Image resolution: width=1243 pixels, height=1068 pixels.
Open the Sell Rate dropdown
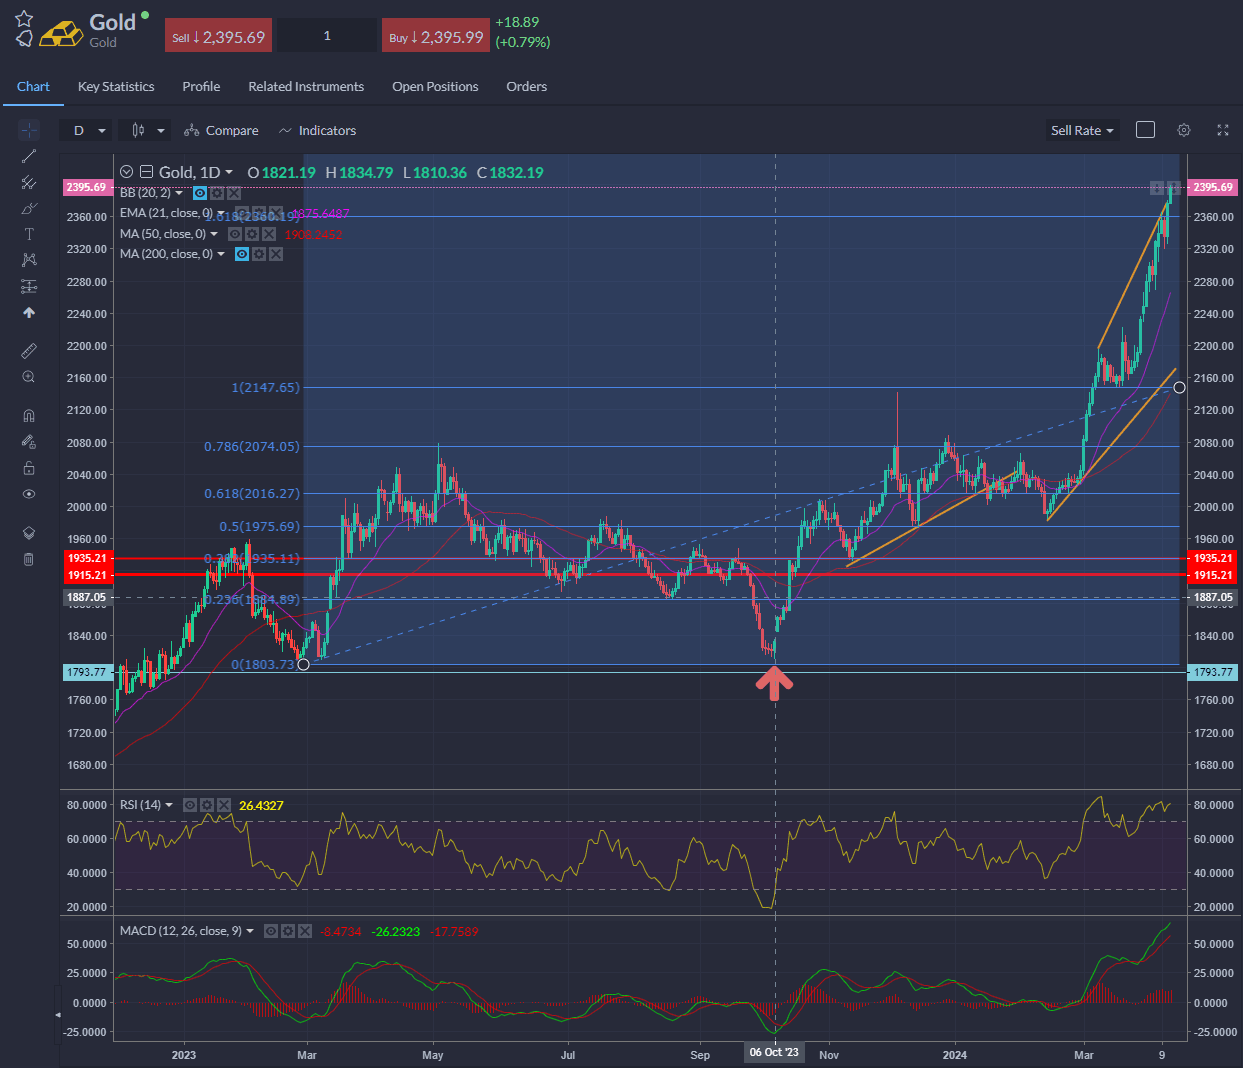point(1082,130)
